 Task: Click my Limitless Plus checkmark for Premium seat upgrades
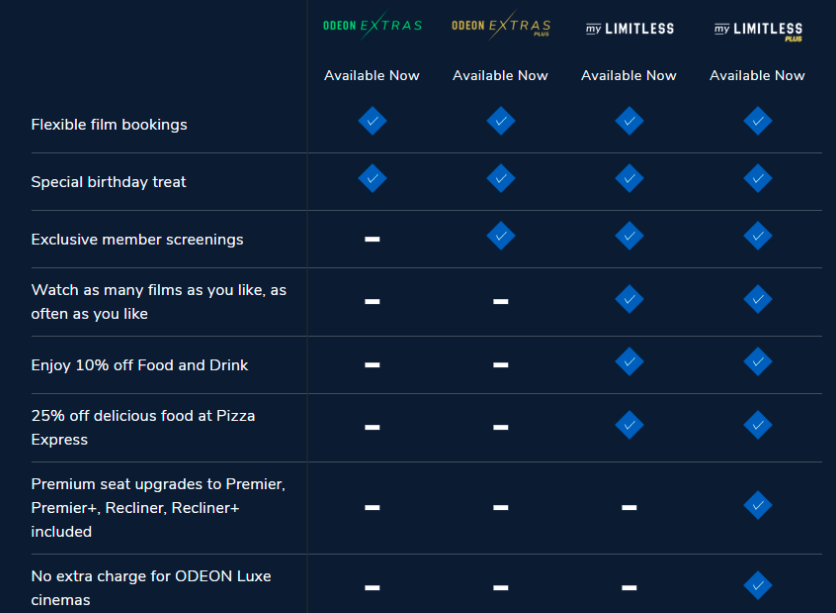(758, 505)
